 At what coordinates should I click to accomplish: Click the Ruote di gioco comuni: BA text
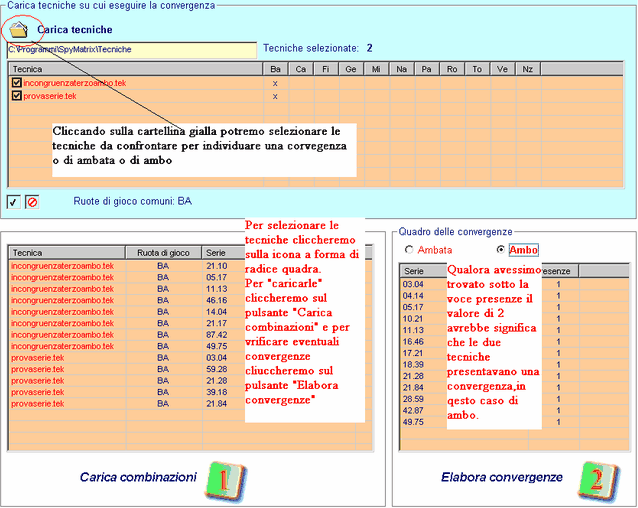(133, 201)
